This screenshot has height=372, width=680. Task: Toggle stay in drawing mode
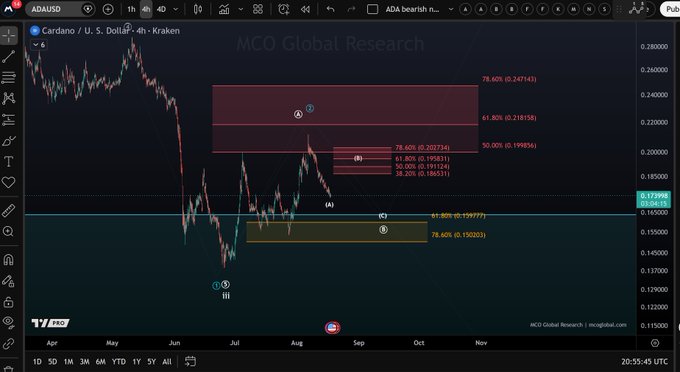pos(9,281)
